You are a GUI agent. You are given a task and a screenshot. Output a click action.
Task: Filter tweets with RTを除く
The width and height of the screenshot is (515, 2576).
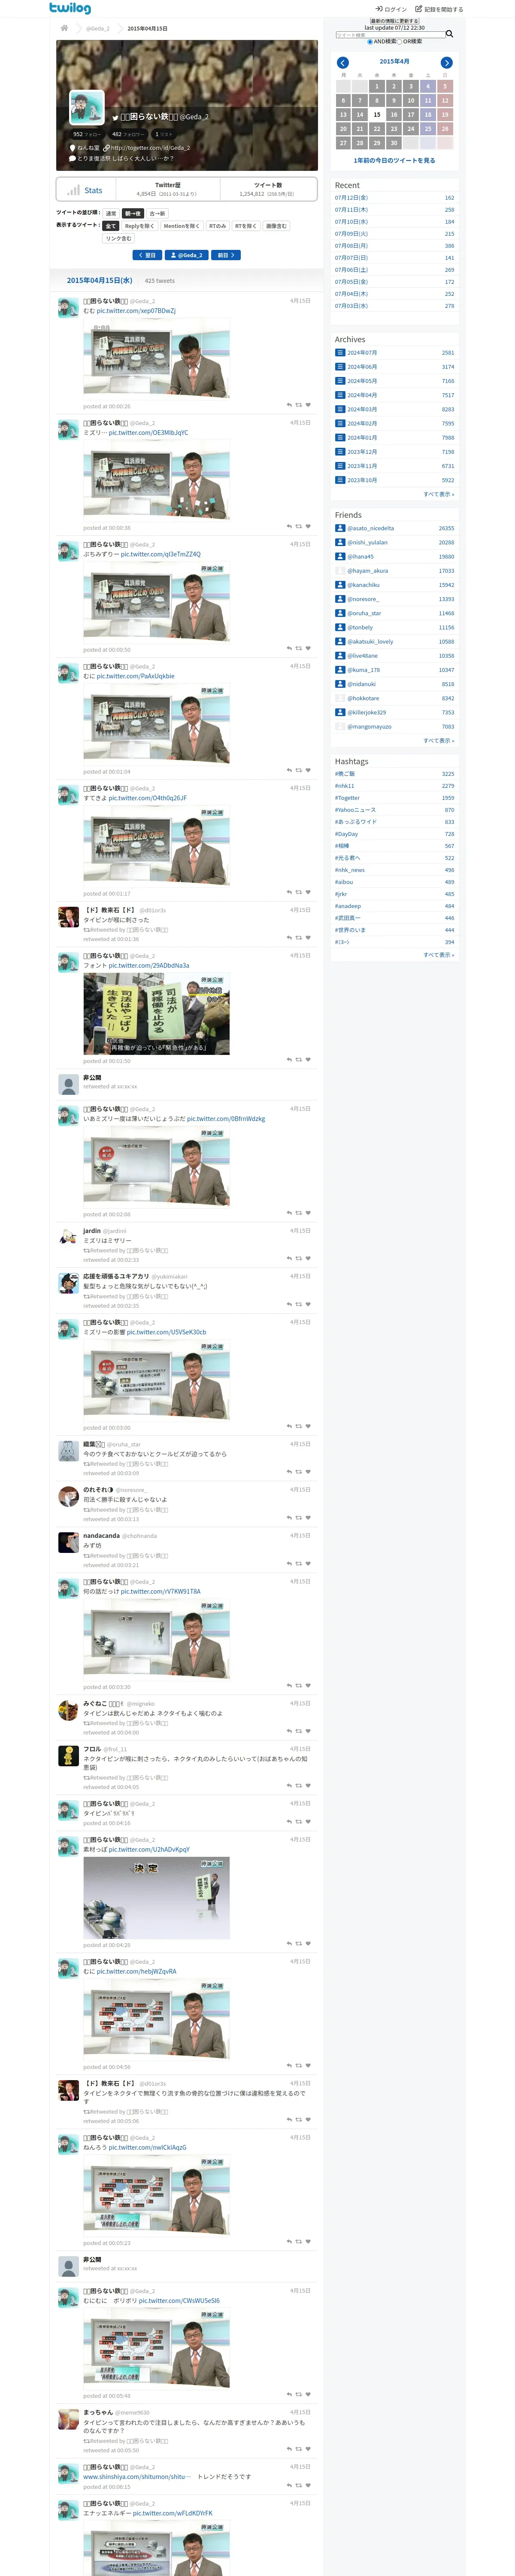click(246, 226)
